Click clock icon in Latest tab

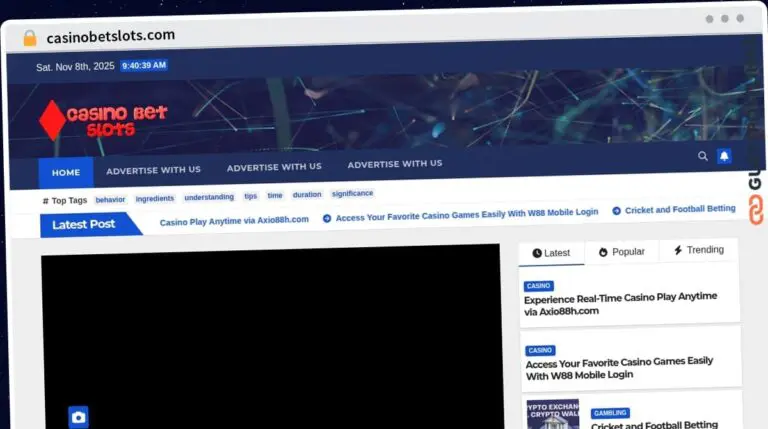pos(537,253)
